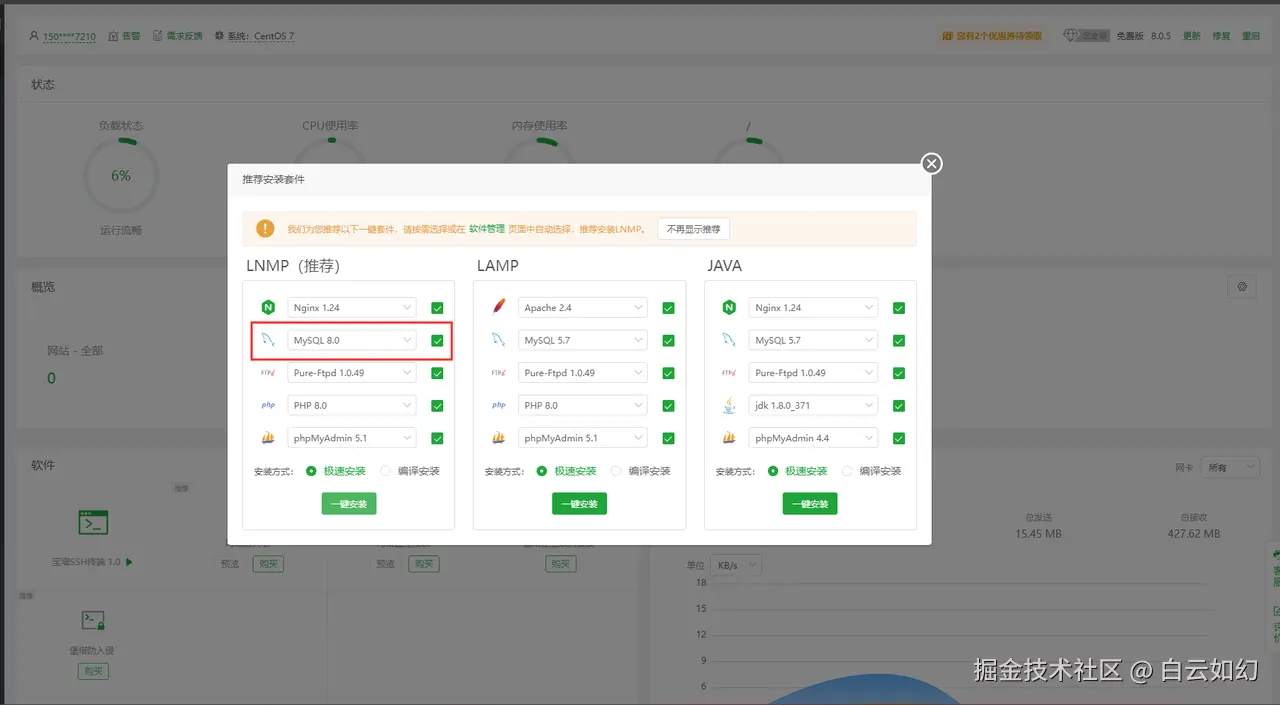Uncheck MySQL 8.0 in LNMP
1280x705 pixels.
click(x=437, y=340)
